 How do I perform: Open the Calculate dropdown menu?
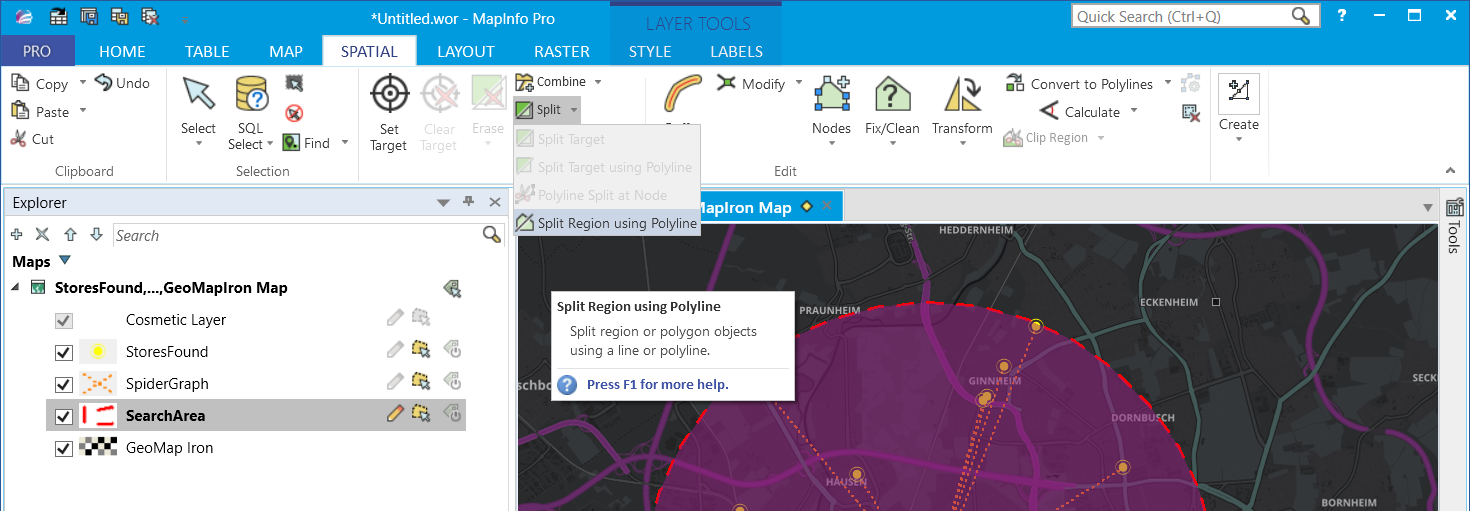coord(1134,112)
